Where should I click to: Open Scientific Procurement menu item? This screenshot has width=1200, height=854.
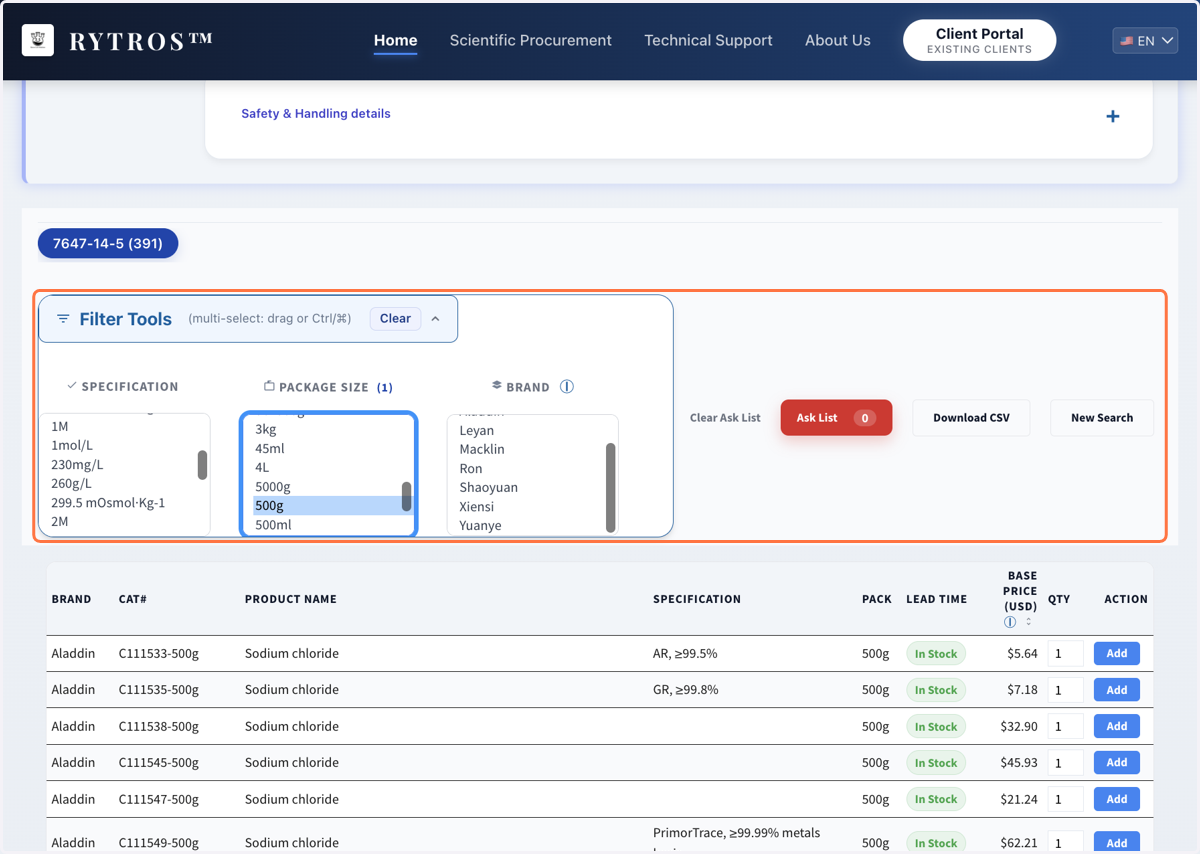[530, 41]
